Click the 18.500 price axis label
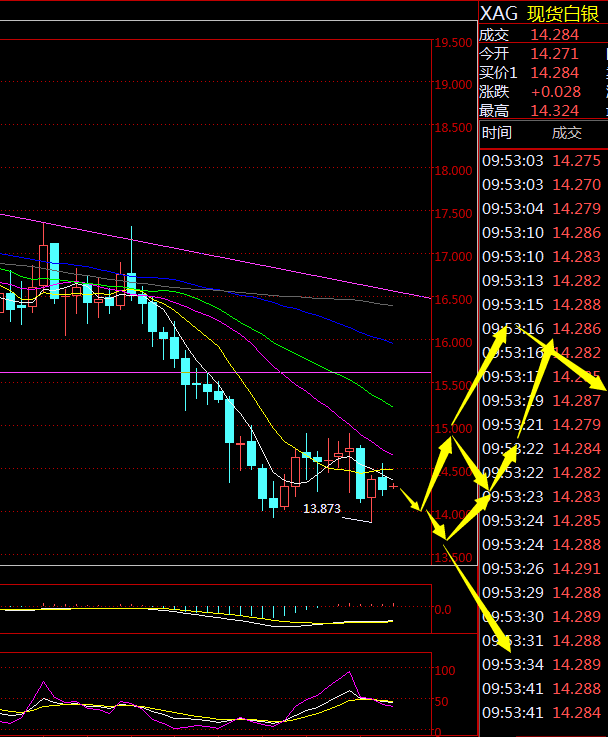Viewport: 608px width, 737px height. (453, 127)
